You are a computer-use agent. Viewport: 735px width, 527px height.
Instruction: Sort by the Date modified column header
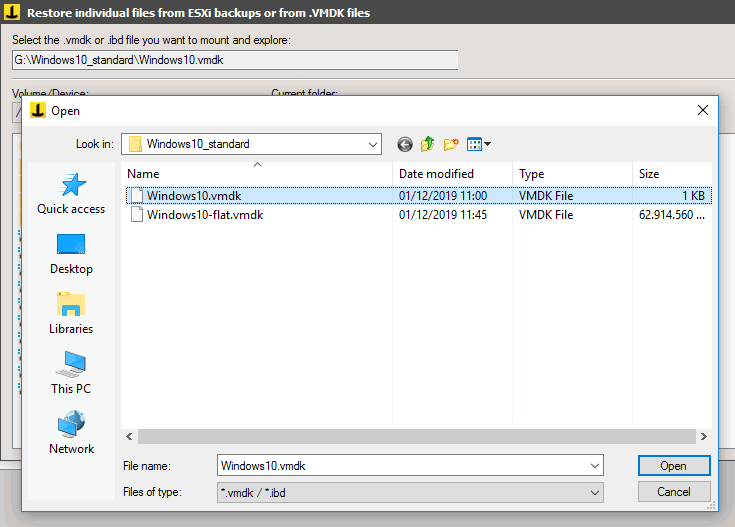[452, 174]
